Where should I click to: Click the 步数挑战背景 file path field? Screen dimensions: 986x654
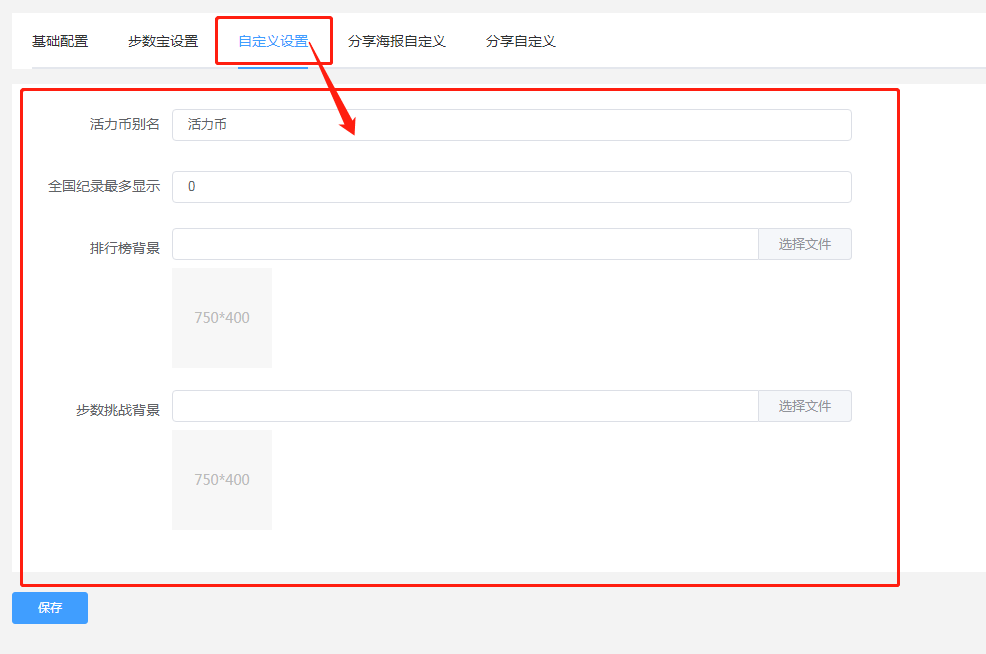pos(465,406)
